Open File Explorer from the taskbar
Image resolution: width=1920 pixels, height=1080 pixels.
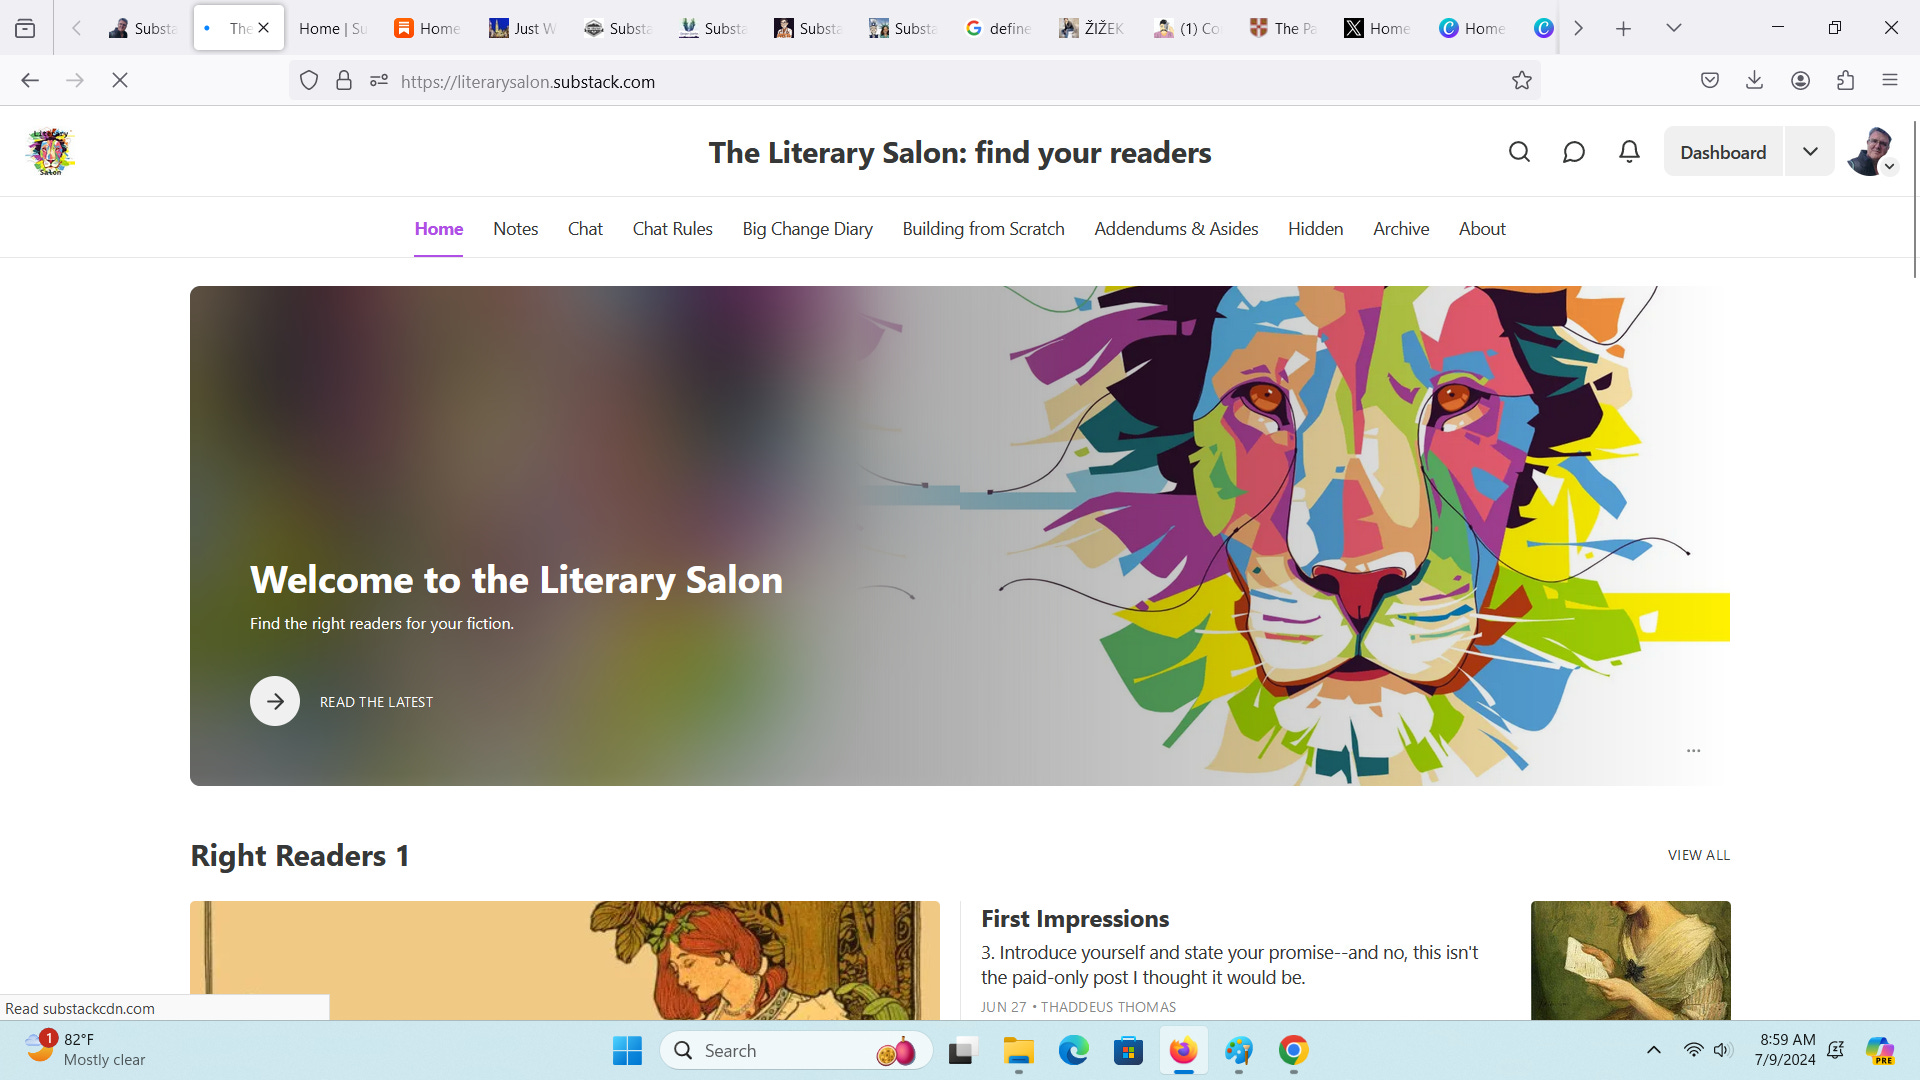pos(1018,1051)
